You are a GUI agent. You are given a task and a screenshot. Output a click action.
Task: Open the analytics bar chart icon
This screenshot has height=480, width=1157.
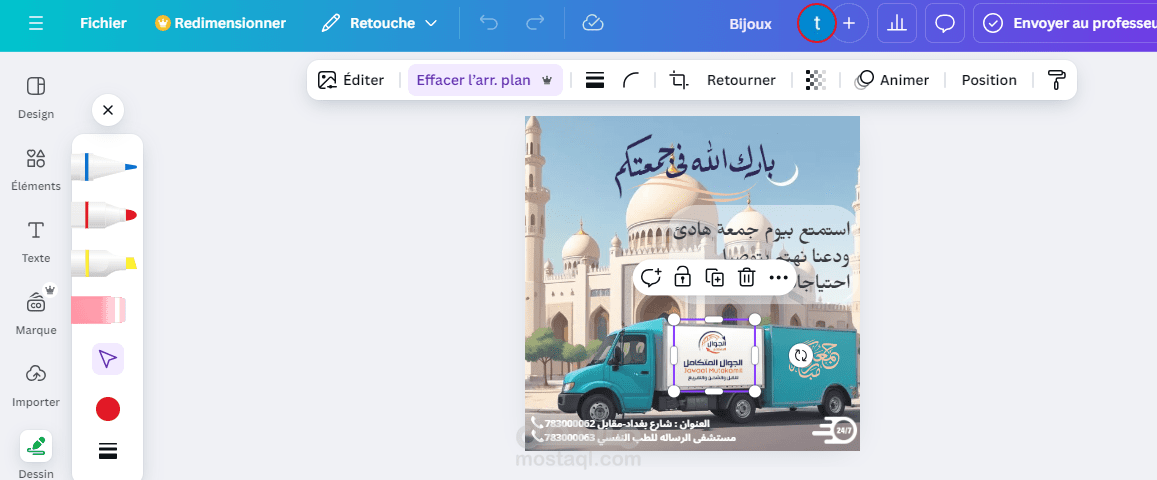897,24
